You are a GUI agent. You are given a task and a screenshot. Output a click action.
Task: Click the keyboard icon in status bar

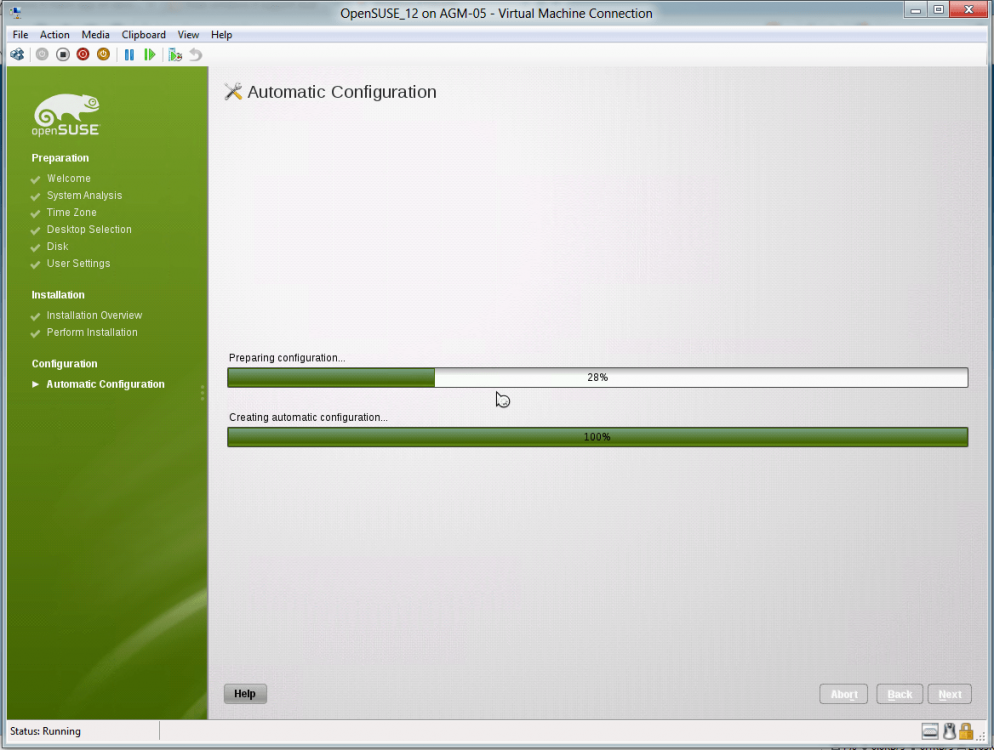[x=930, y=731]
